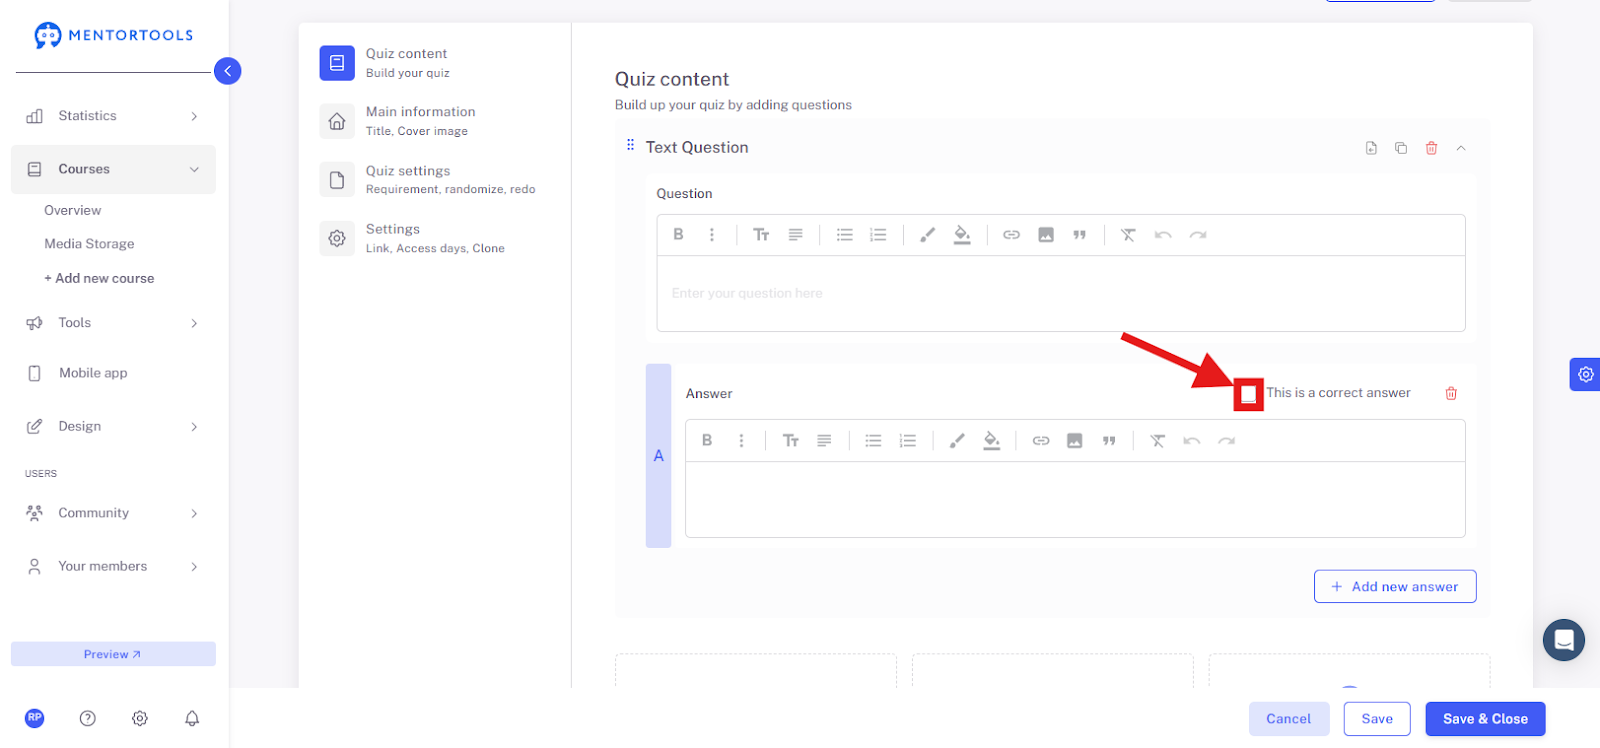This screenshot has width=1600, height=748.
Task: Set text alignment in the Answer toolbar
Action: [x=824, y=441]
